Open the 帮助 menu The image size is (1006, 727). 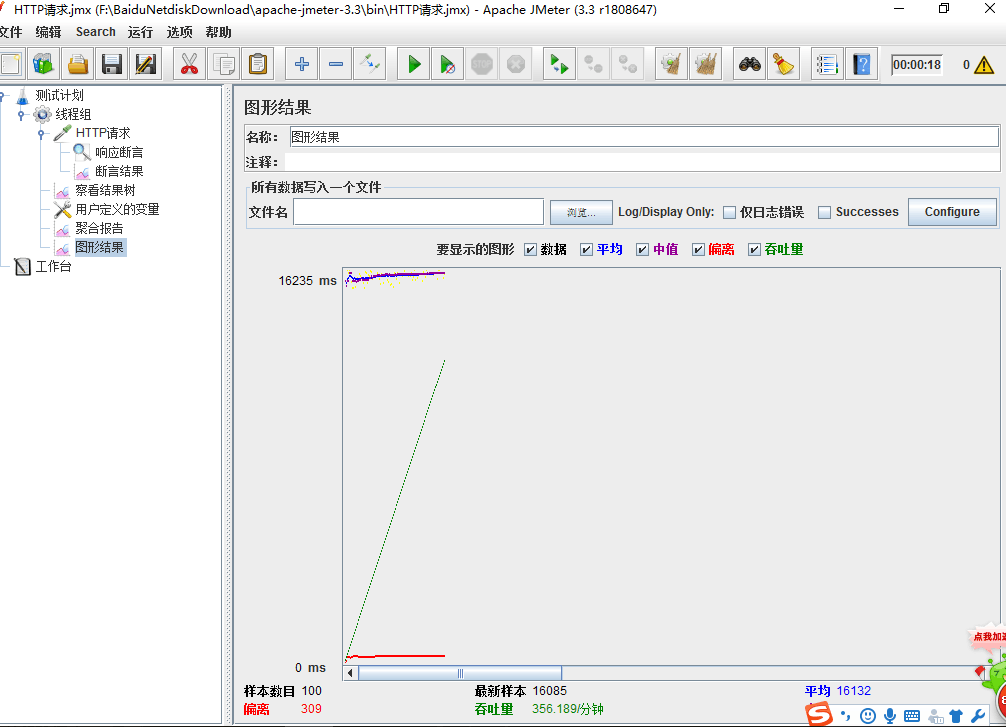tap(218, 32)
